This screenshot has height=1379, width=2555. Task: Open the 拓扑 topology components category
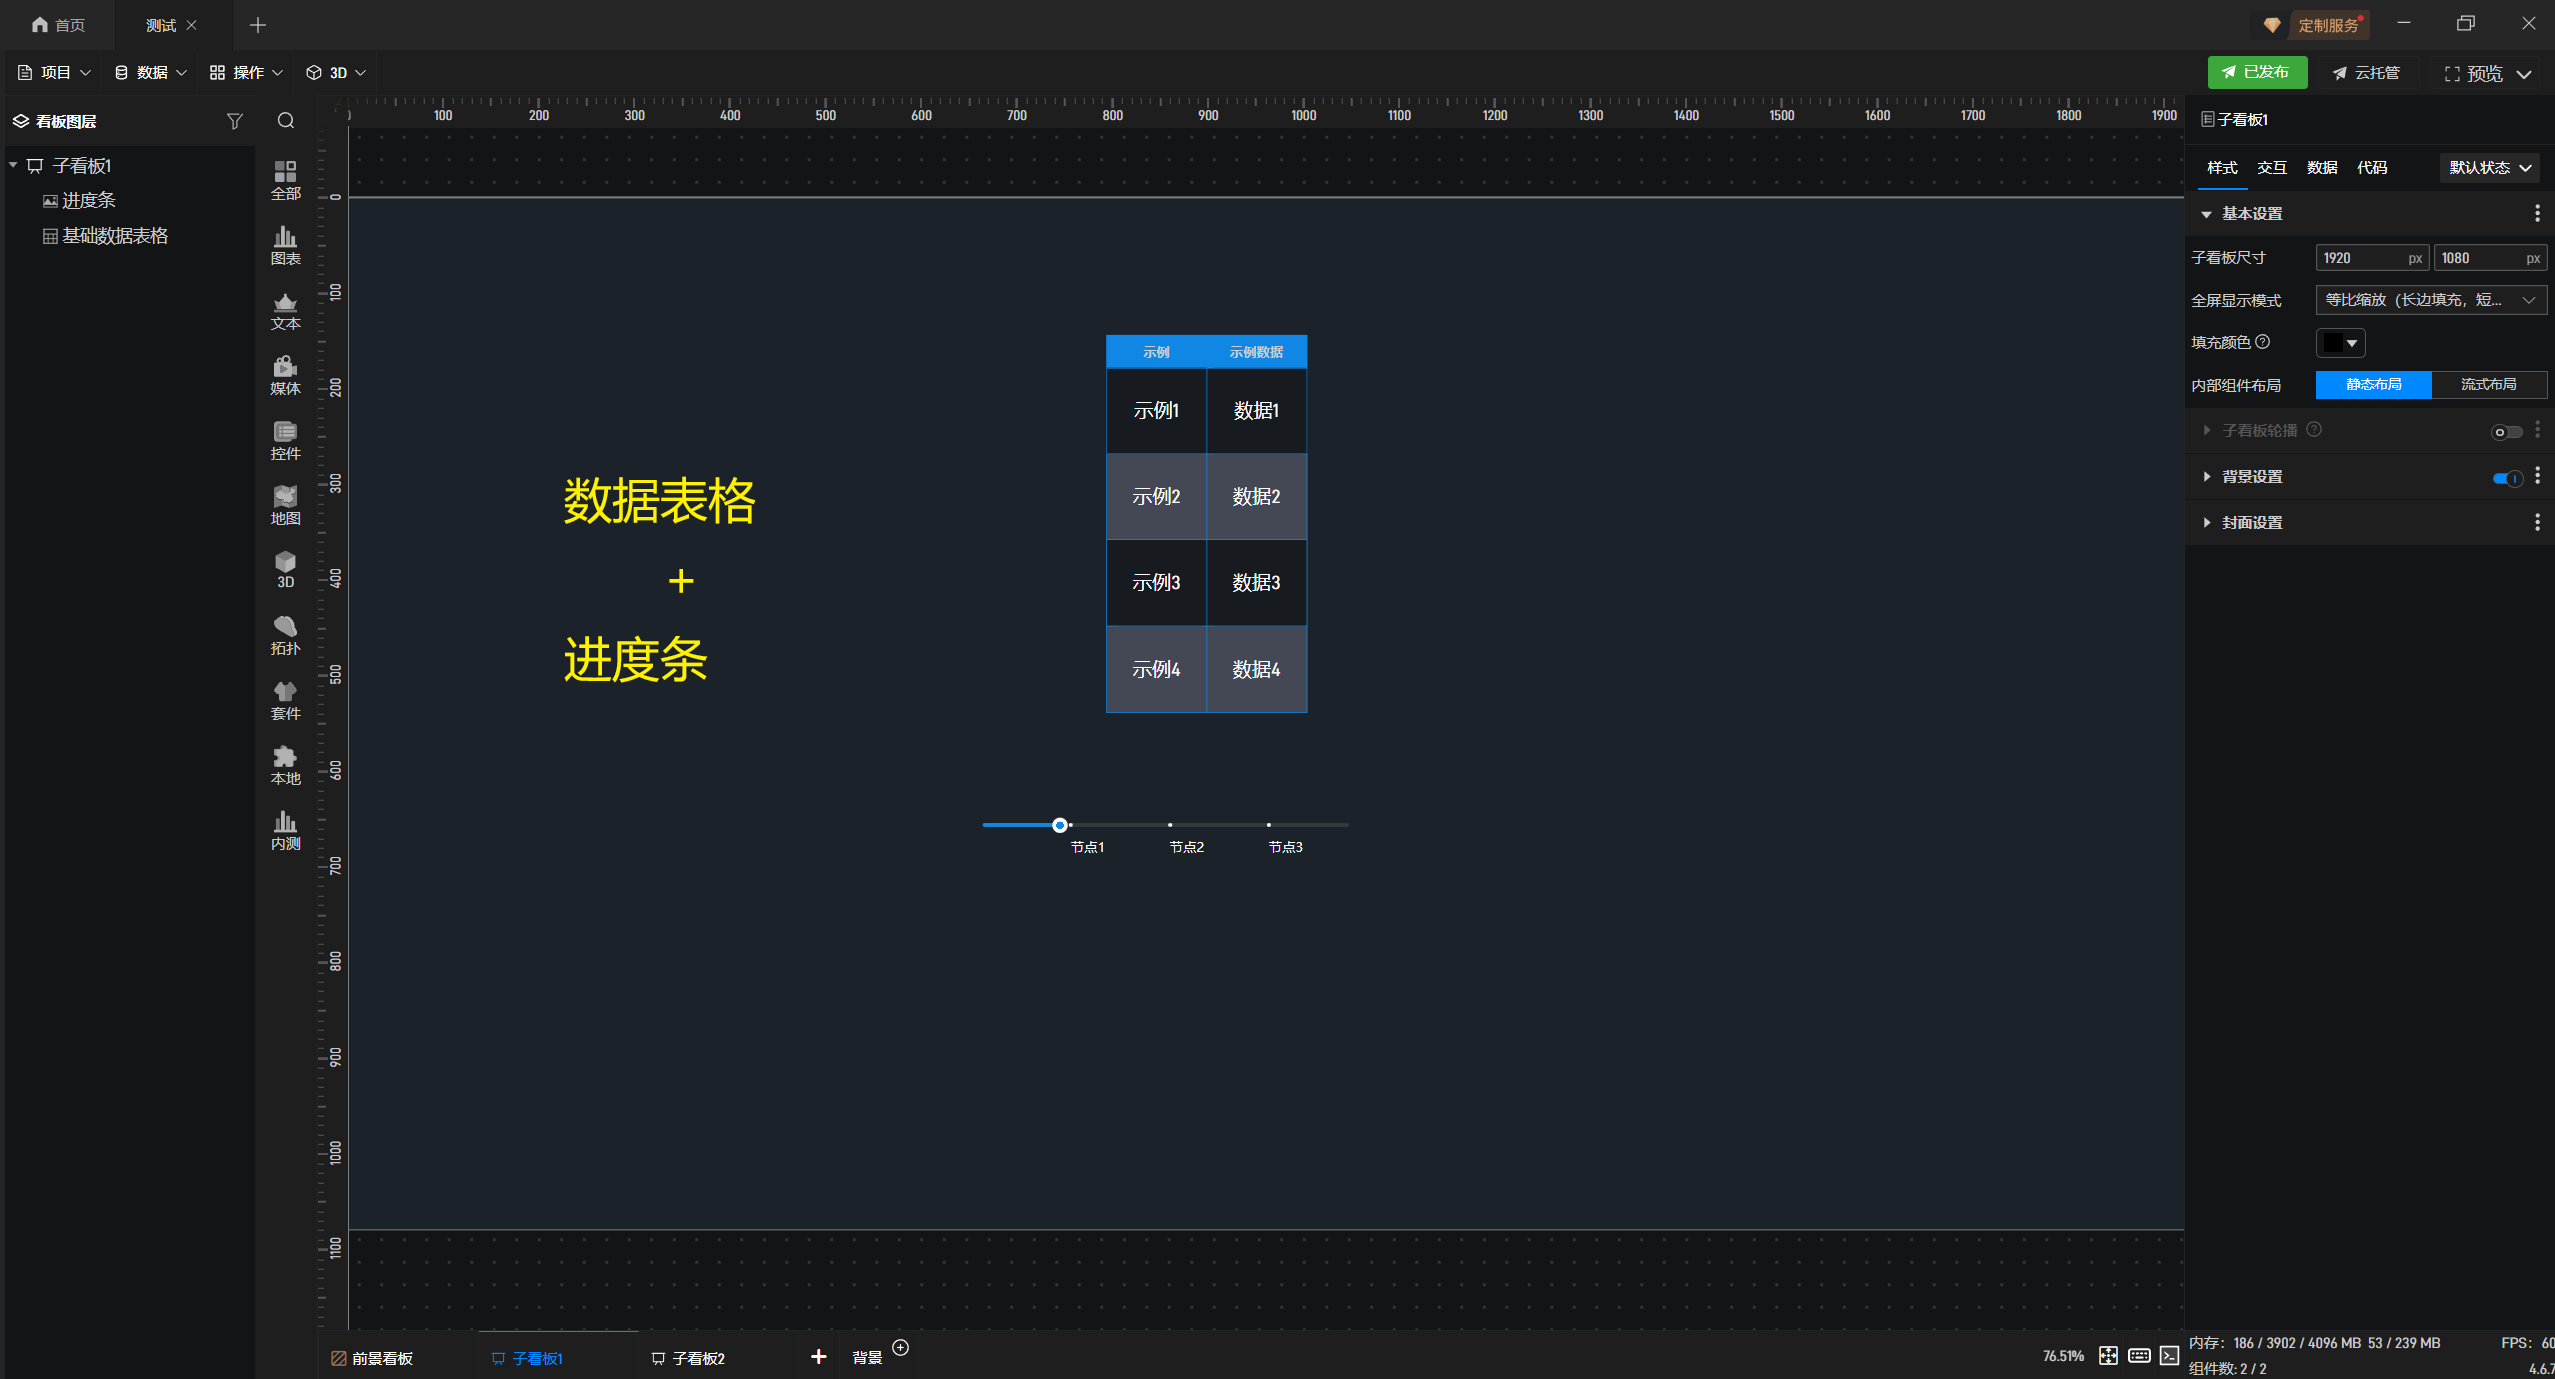tap(285, 635)
